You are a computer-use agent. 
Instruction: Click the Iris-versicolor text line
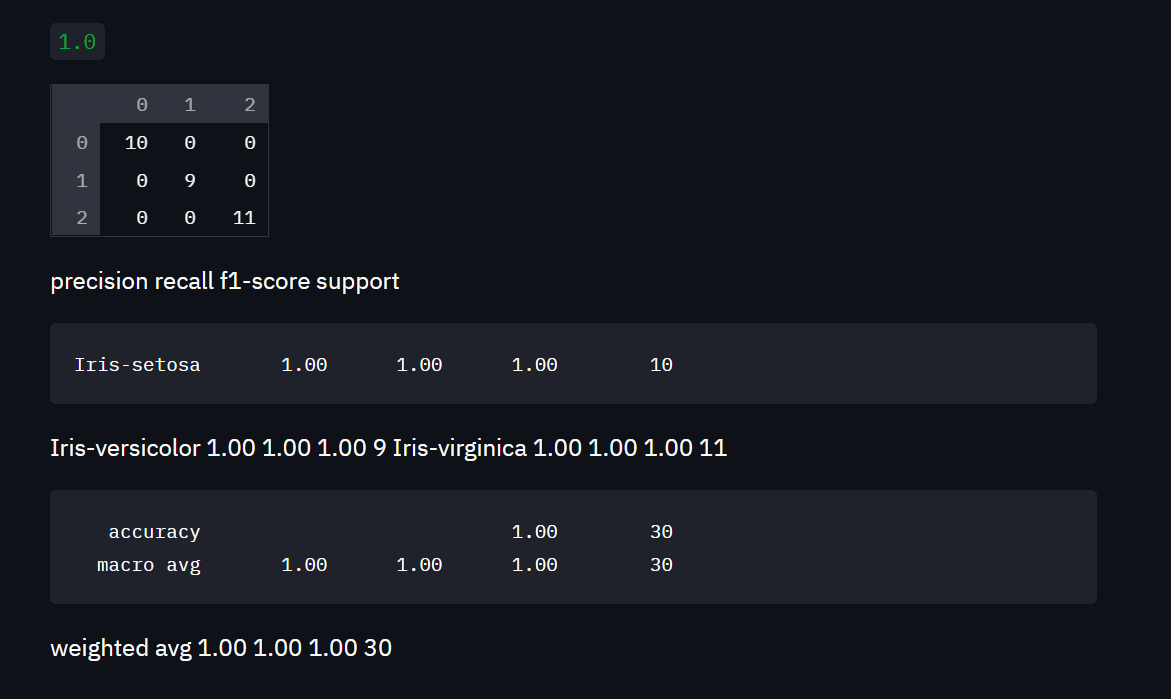125,449
